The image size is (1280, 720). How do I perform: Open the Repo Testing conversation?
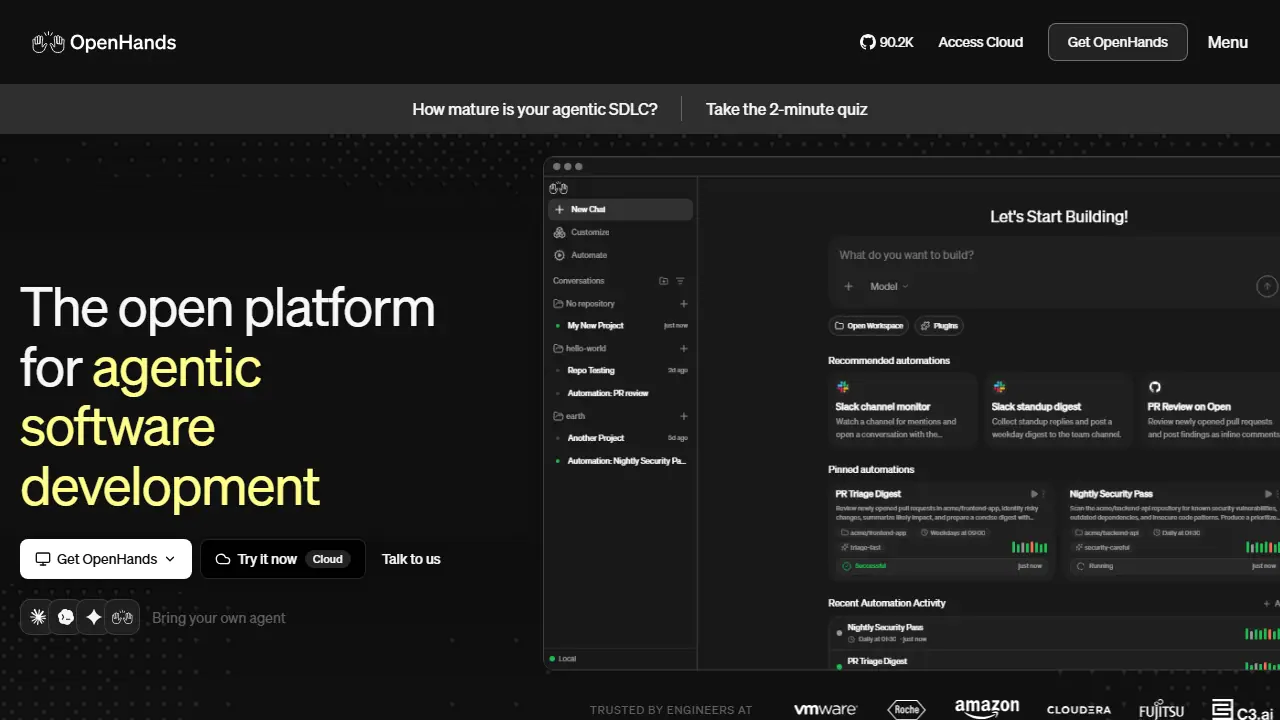pos(620,371)
